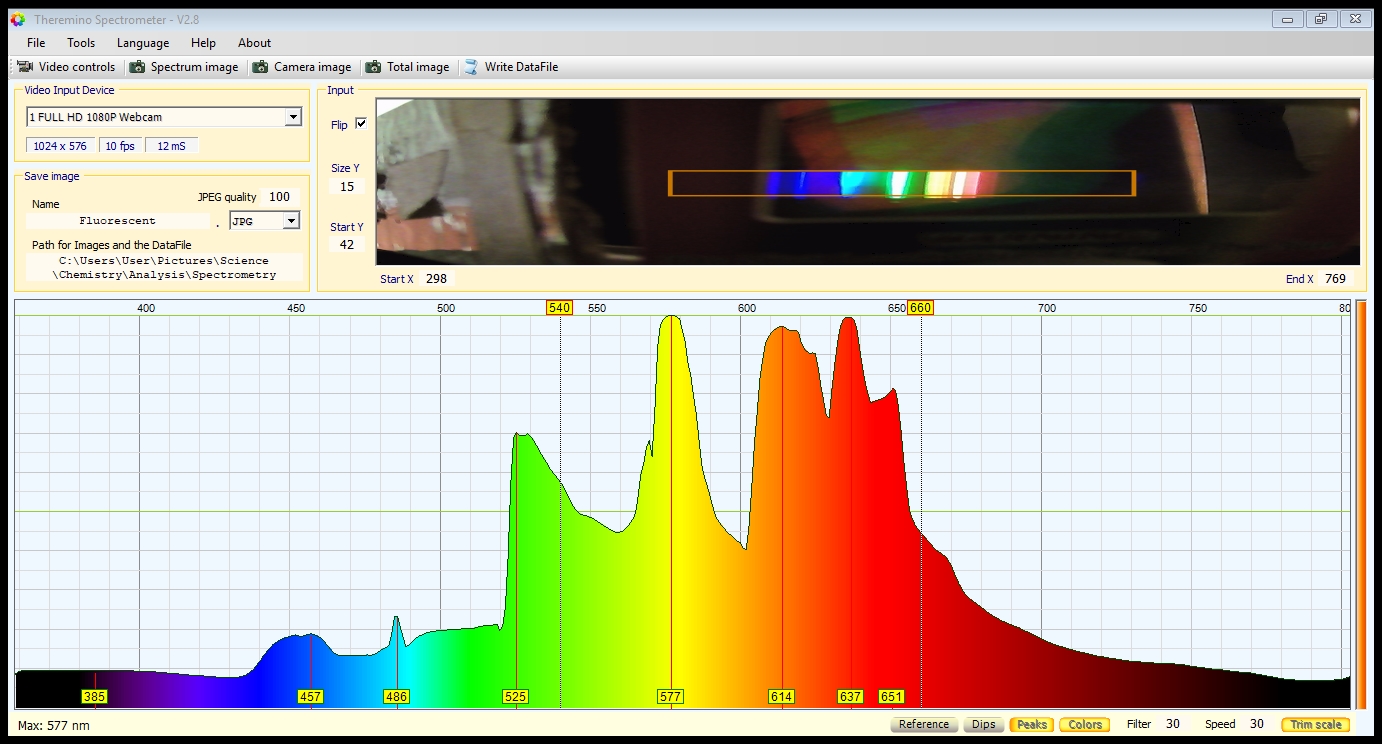The image size is (1382, 744).
Task: Open the Video Input Device dropdown
Action: click(292, 117)
